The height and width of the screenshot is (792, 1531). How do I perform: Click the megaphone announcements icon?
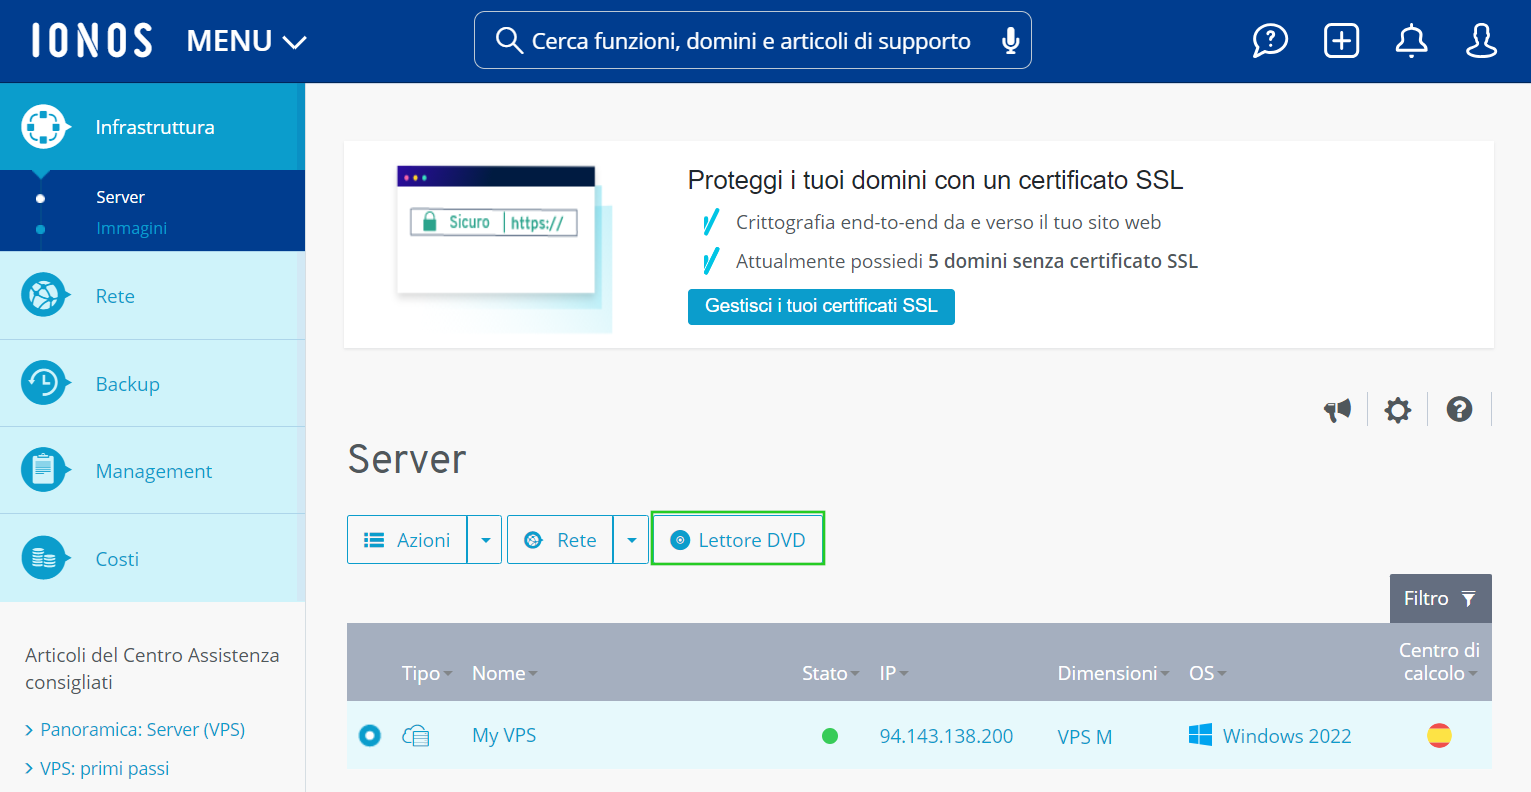click(1337, 409)
